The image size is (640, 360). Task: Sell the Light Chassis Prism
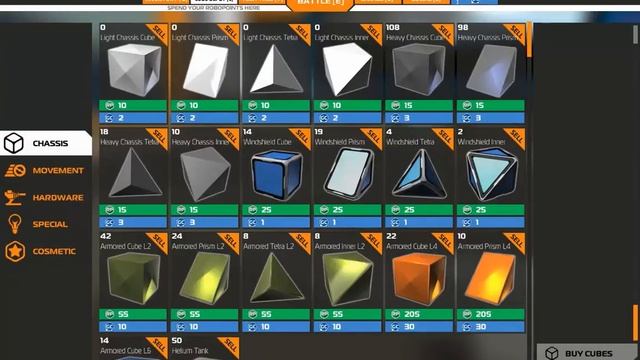tap(230, 32)
